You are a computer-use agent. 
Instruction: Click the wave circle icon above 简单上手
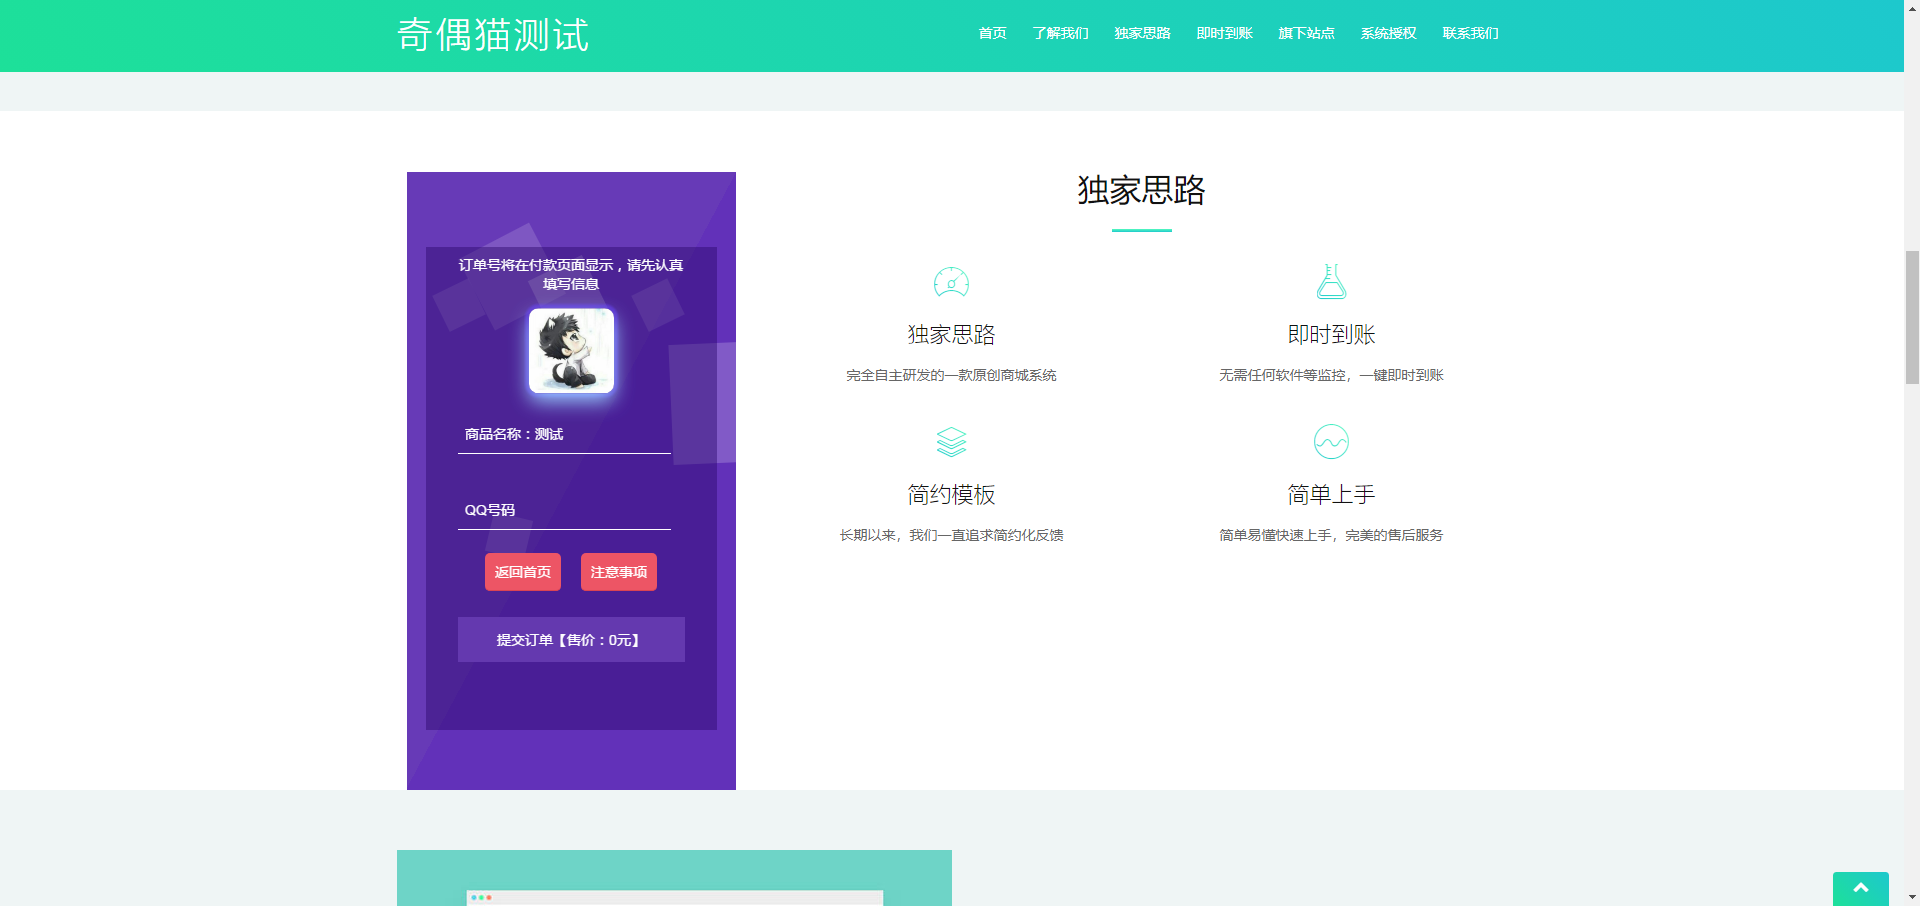(x=1331, y=441)
